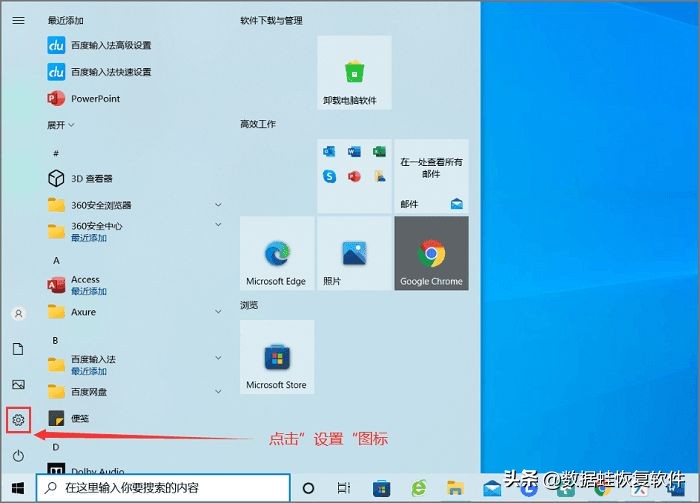Open the Documents icon in Start sidebar
This screenshot has width=700, height=503.
click(x=18, y=349)
